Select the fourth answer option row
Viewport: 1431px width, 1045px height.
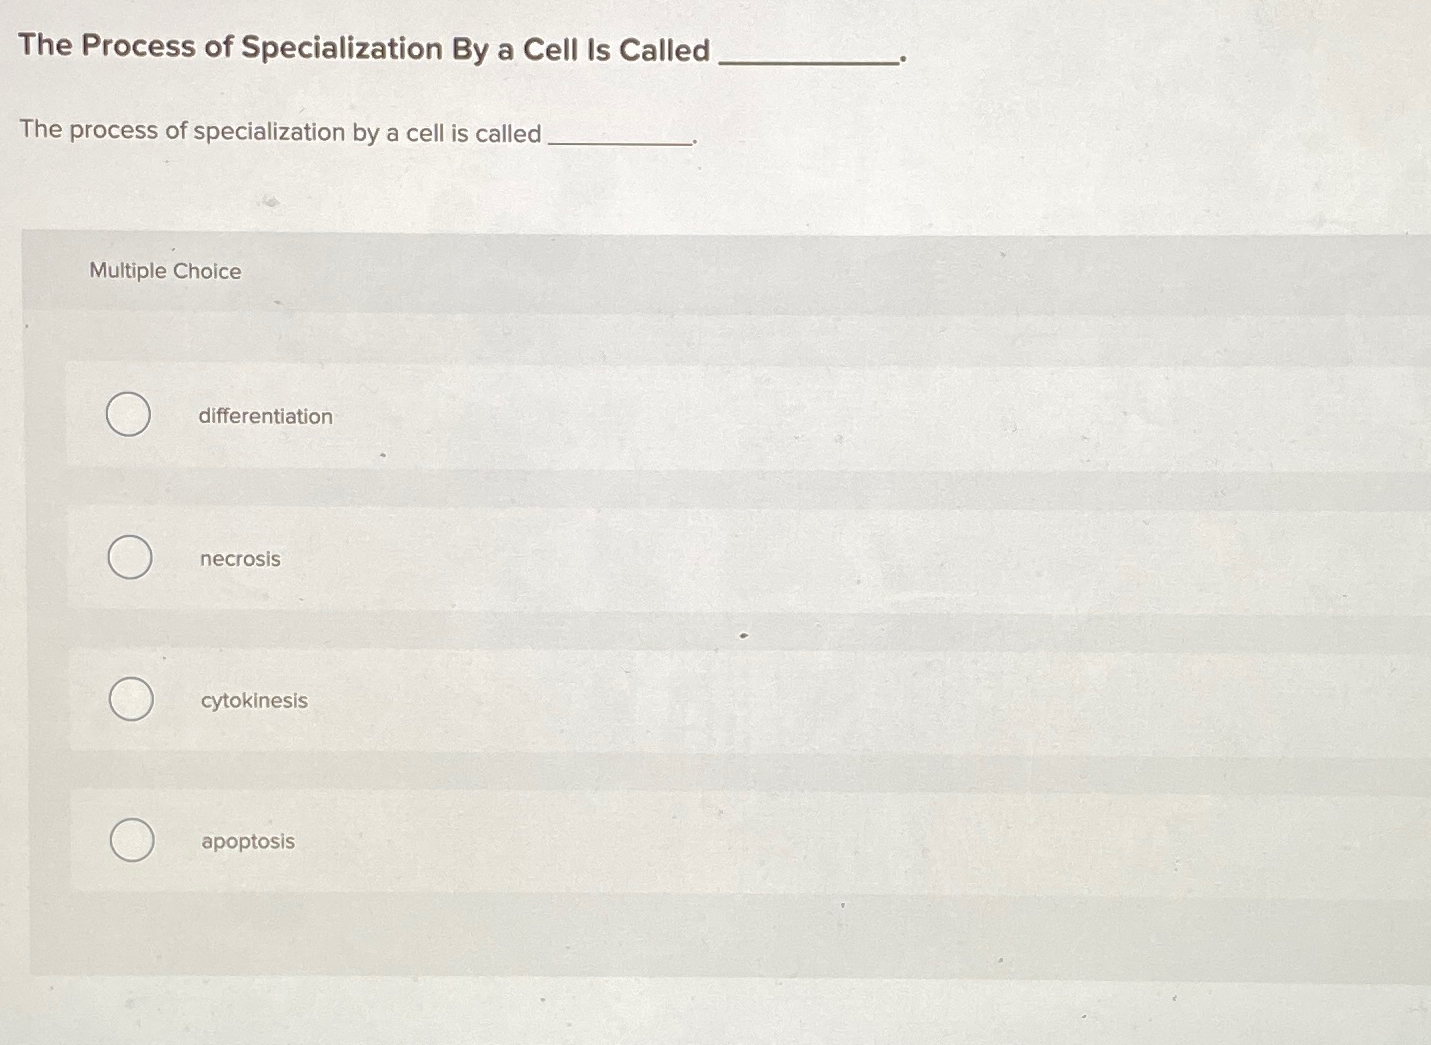point(700,840)
